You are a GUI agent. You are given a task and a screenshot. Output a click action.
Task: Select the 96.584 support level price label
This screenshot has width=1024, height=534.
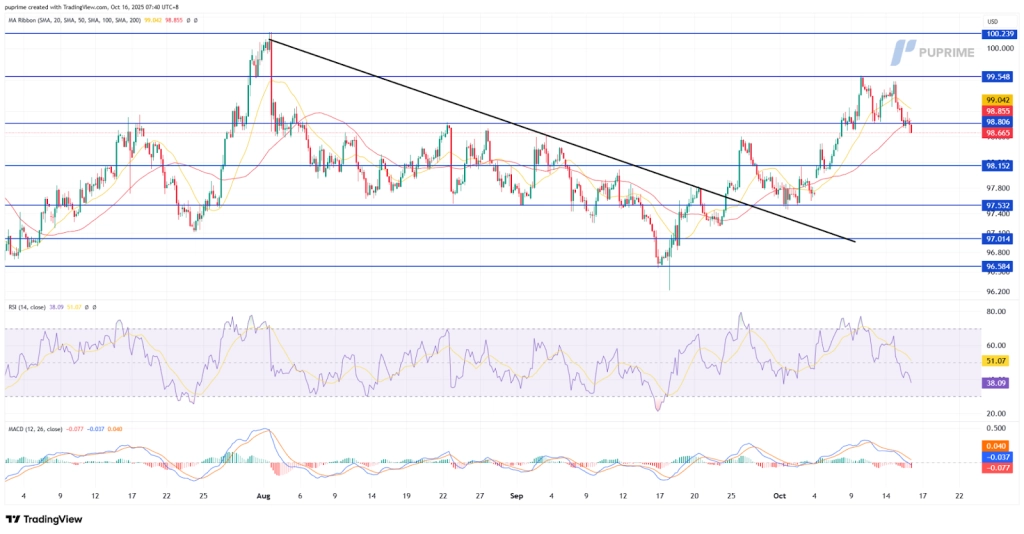[x=998, y=266]
